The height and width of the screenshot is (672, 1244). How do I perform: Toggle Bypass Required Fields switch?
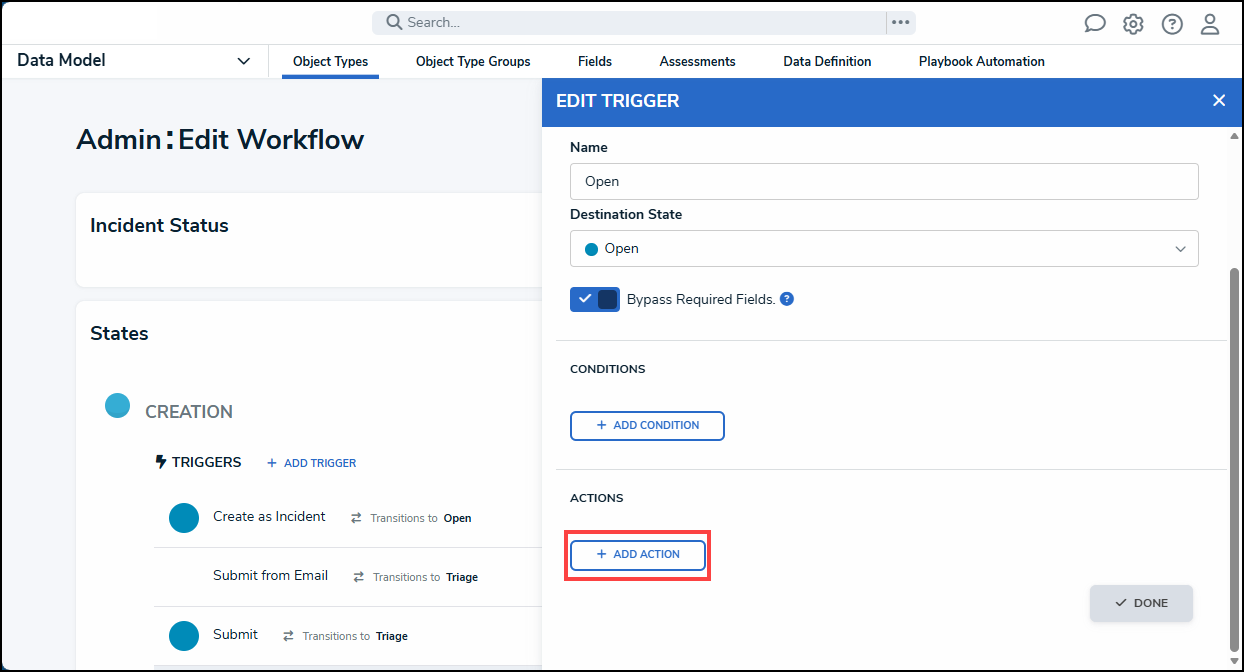(x=595, y=299)
